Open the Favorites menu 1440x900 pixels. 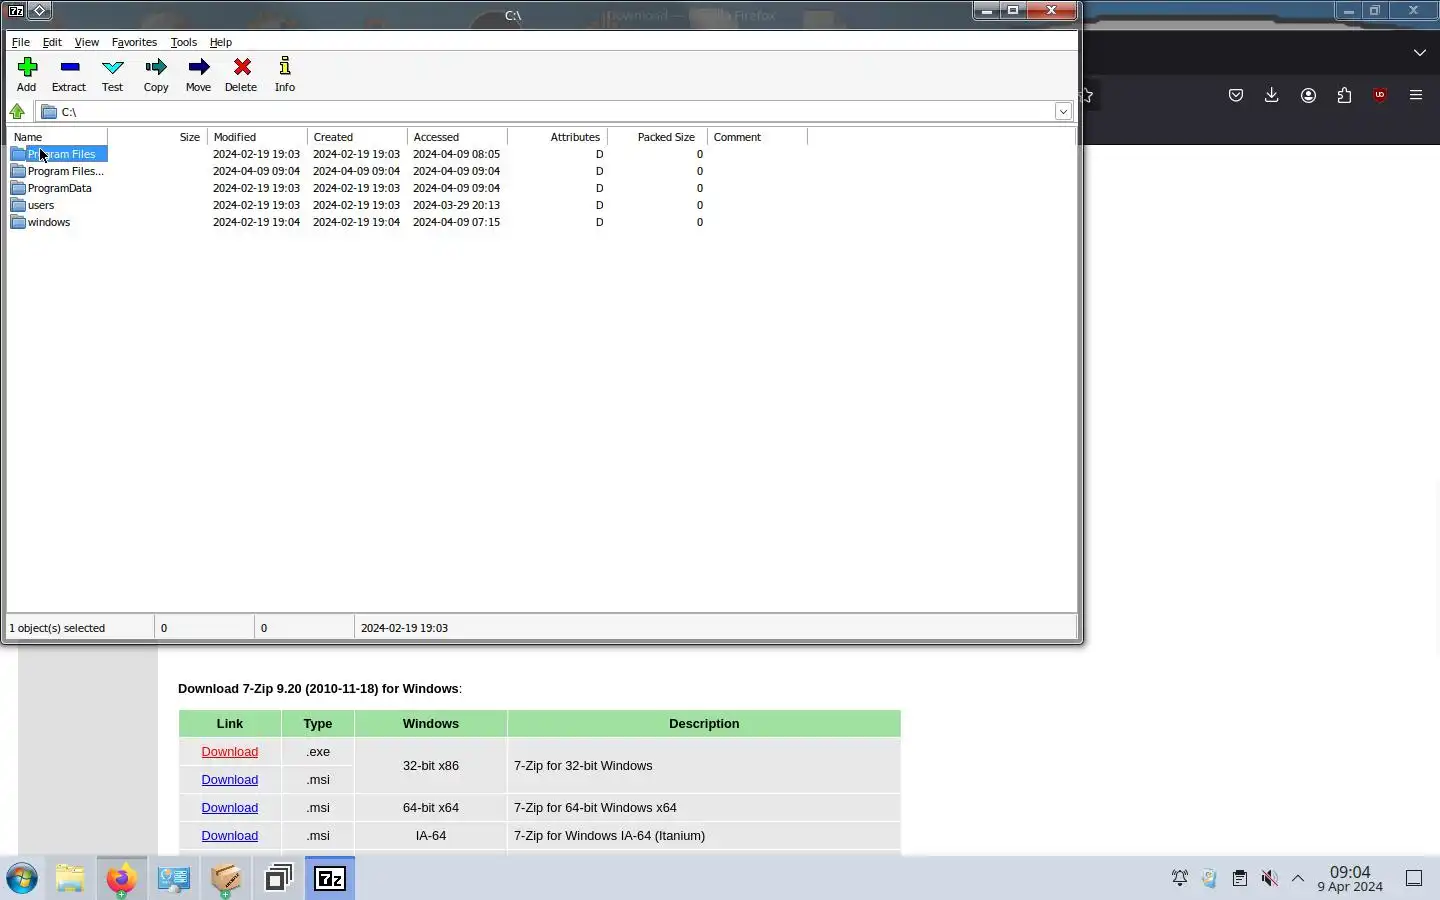134,42
